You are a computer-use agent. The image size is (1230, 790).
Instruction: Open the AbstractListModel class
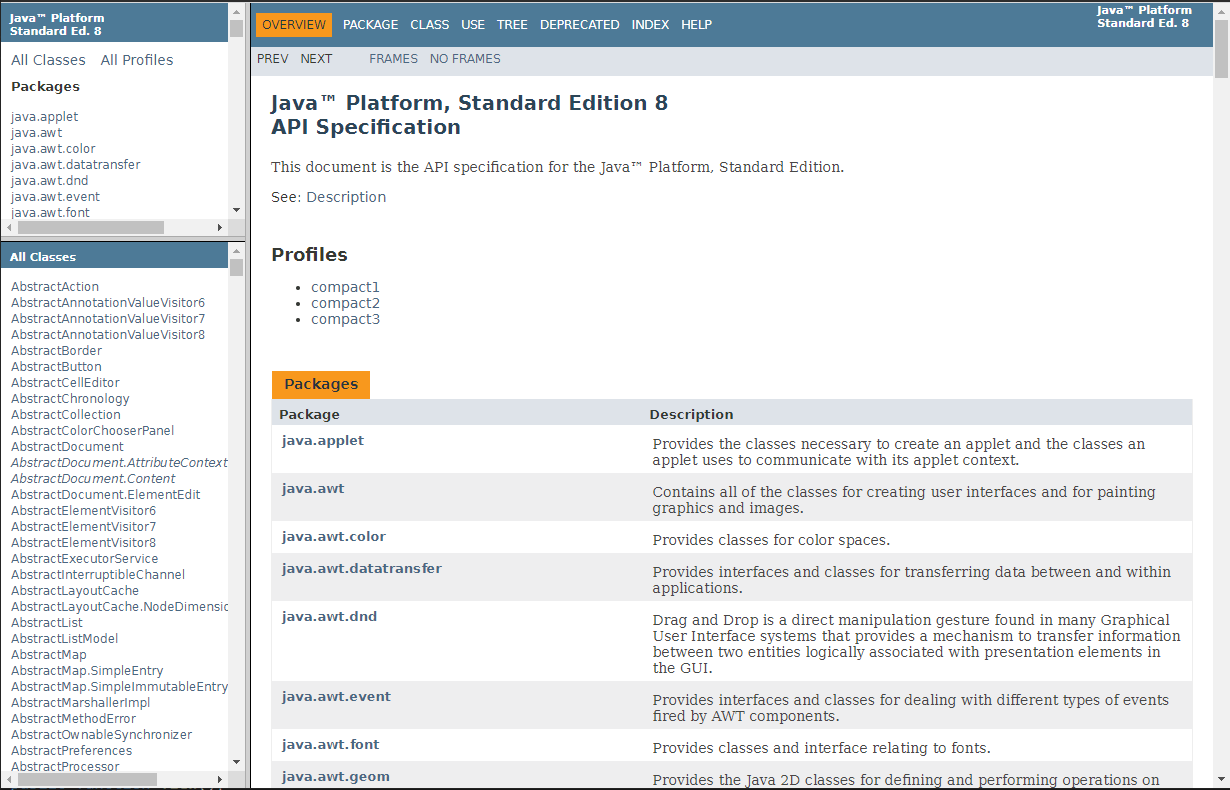point(64,639)
